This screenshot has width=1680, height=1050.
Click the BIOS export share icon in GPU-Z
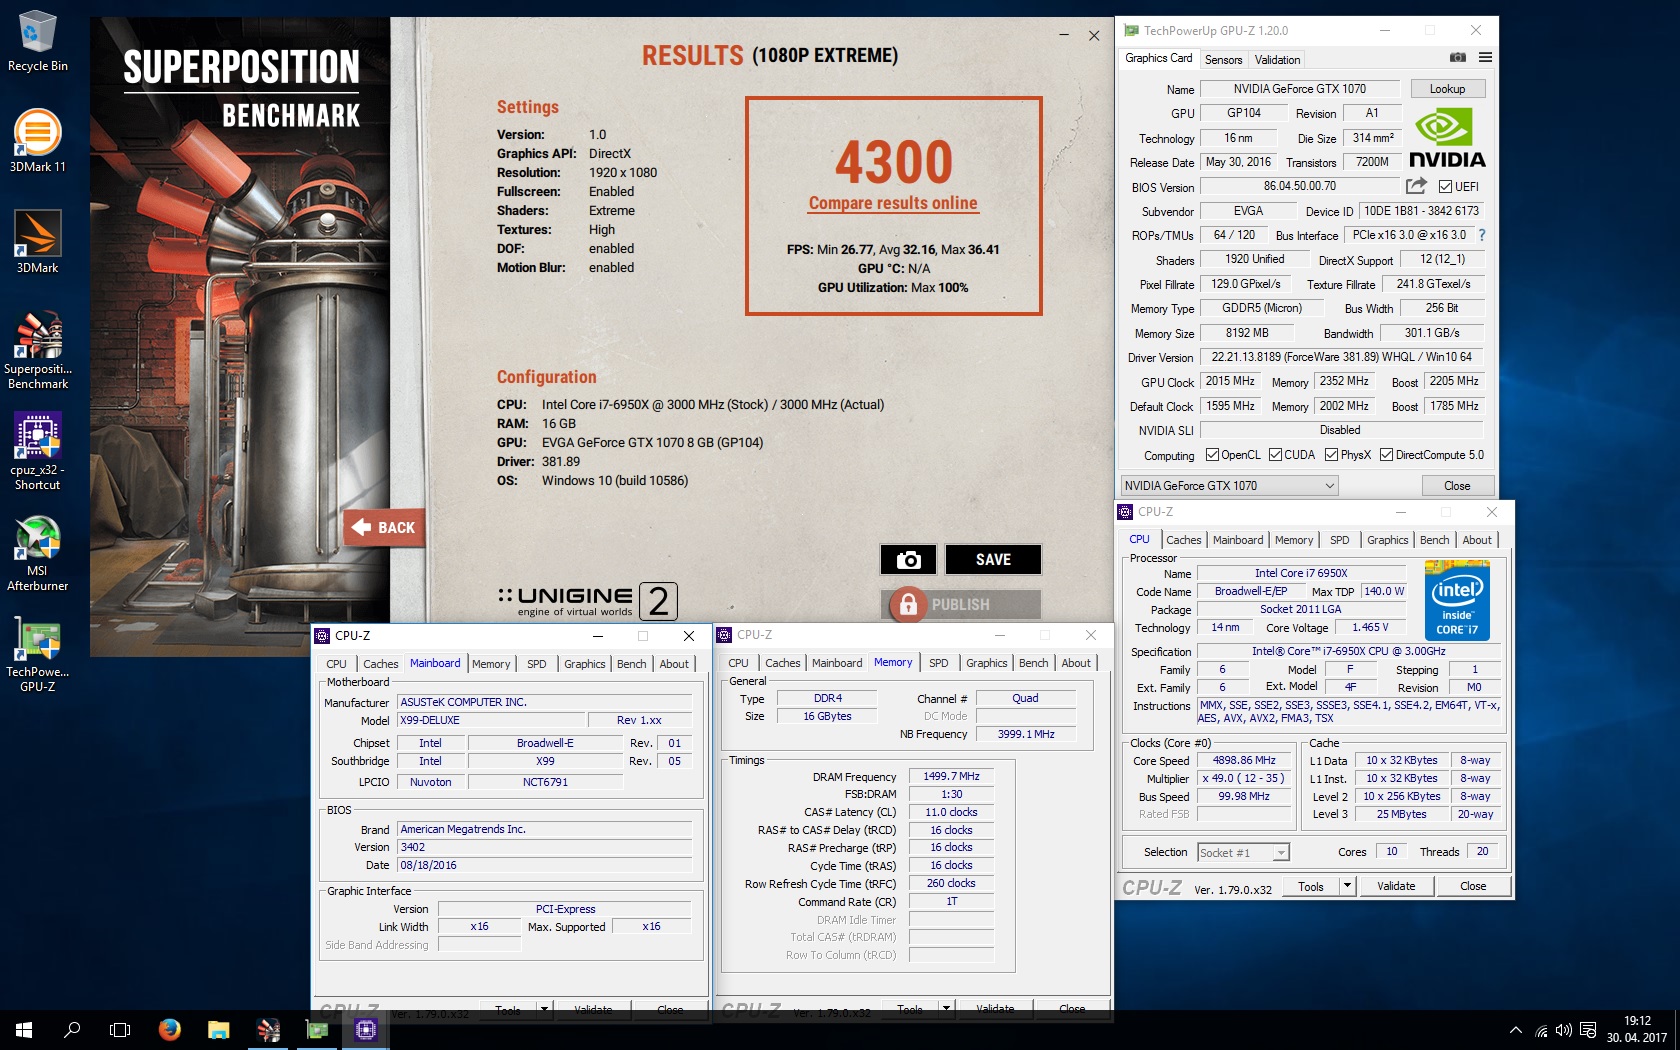click(x=1416, y=186)
